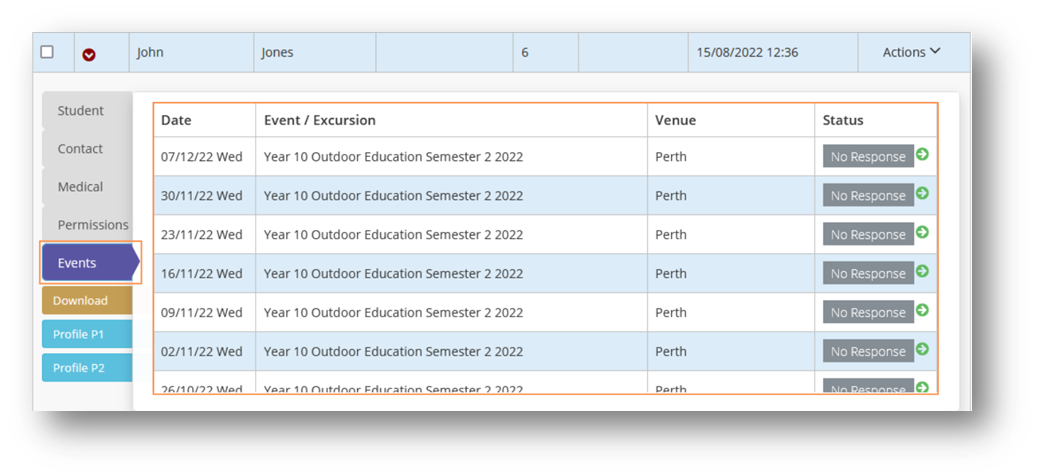Open Profile P1
The width and height of the screenshot is (1037, 476).
click(x=87, y=335)
